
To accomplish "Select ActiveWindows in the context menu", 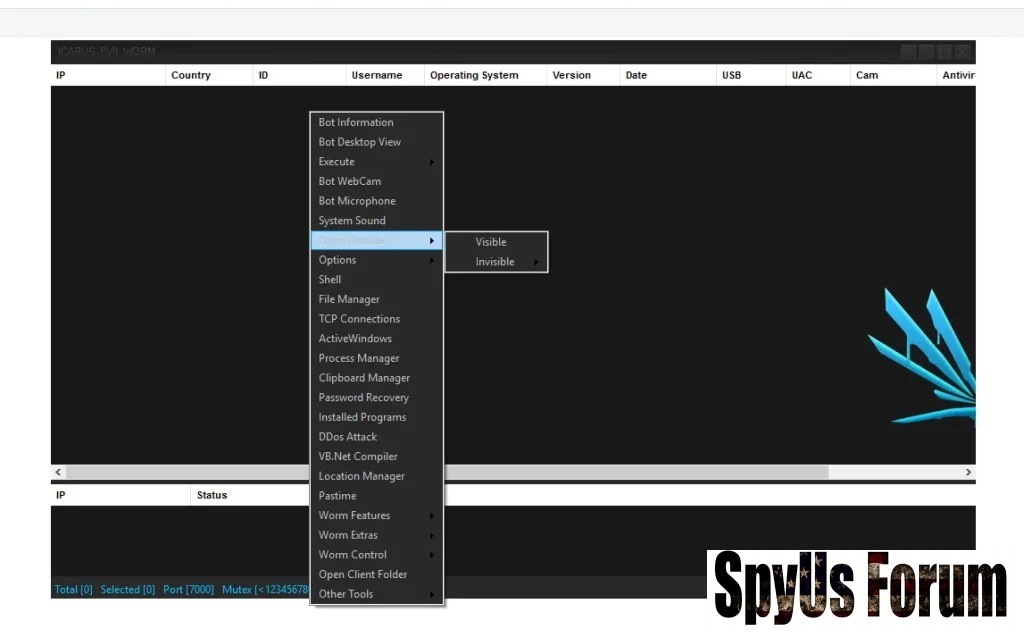I will pyautogui.click(x=355, y=338).
